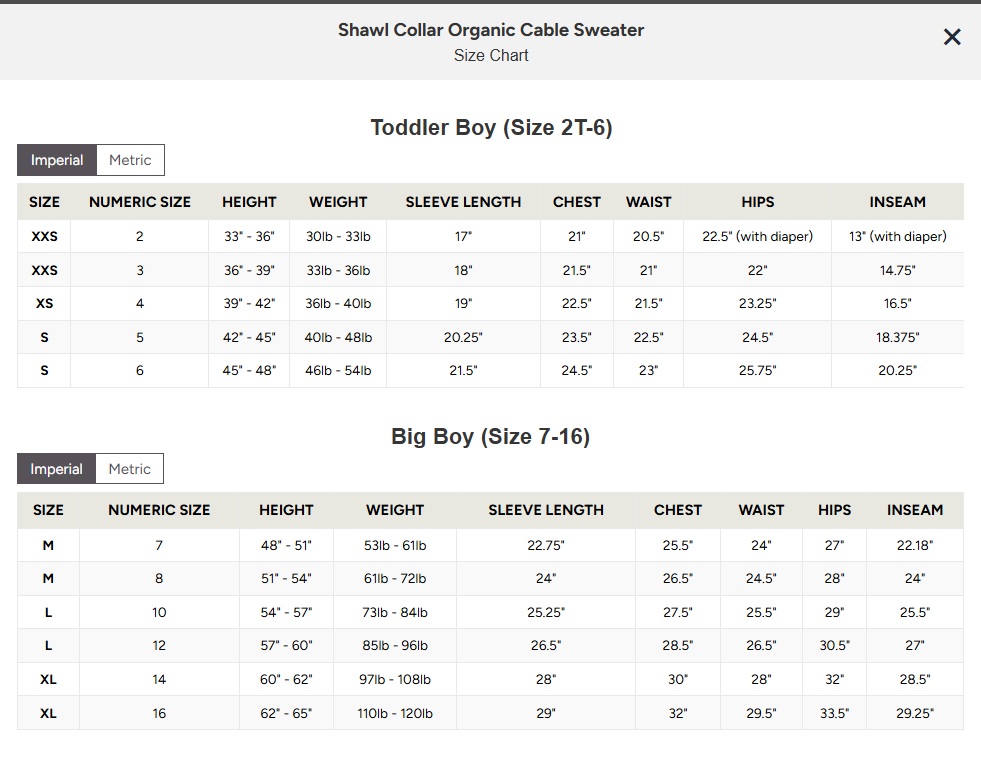Click the 33.5" hips cell

(x=835, y=713)
